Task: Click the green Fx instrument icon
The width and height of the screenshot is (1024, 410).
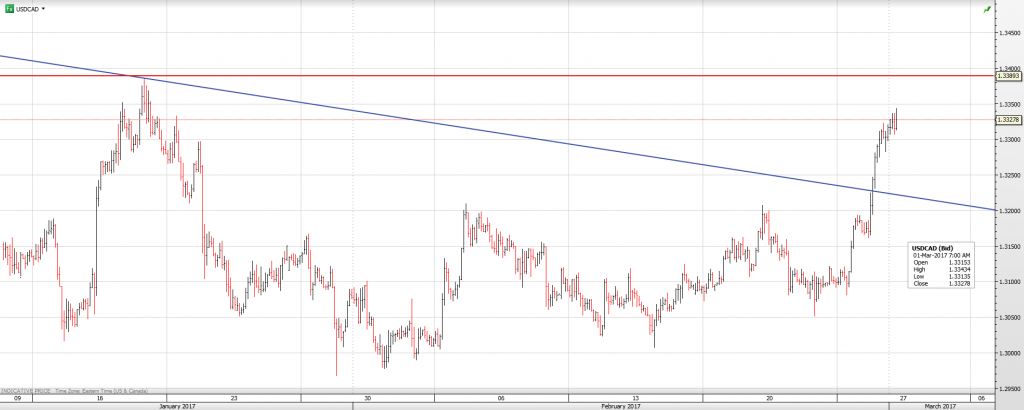Action: 9,8
